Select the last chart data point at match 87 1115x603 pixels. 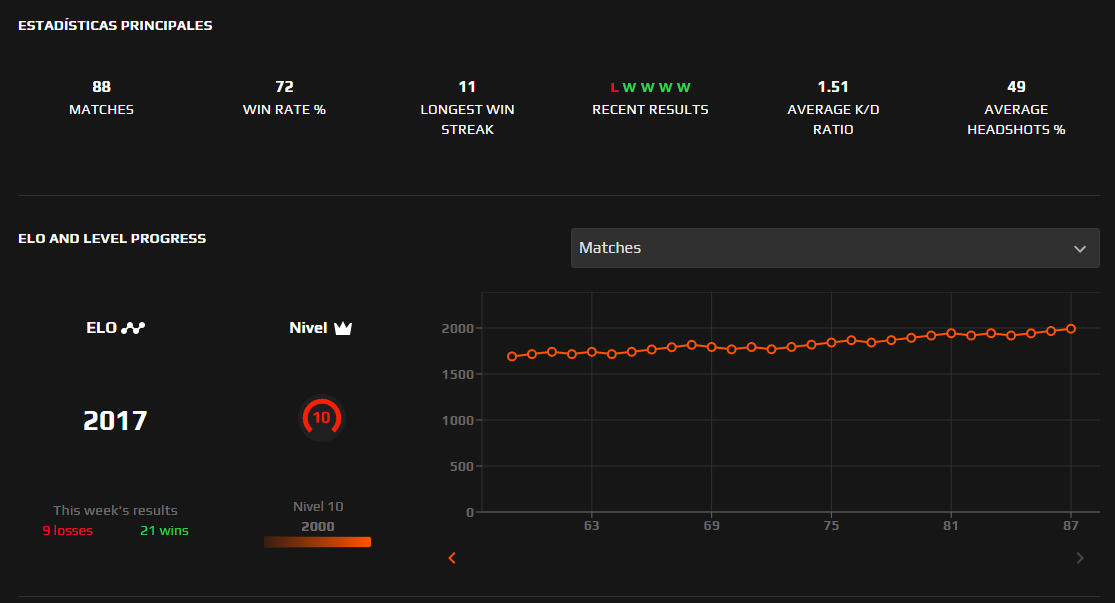pos(1071,329)
